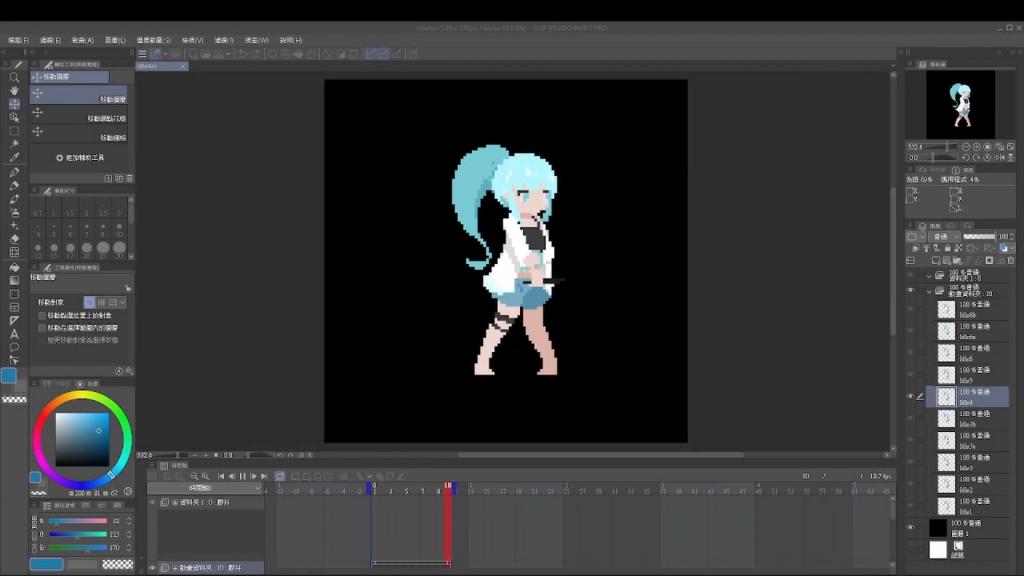Open the 動畫(A) menu
This screenshot has height=576, width=1024.
[x=83, y=40]
